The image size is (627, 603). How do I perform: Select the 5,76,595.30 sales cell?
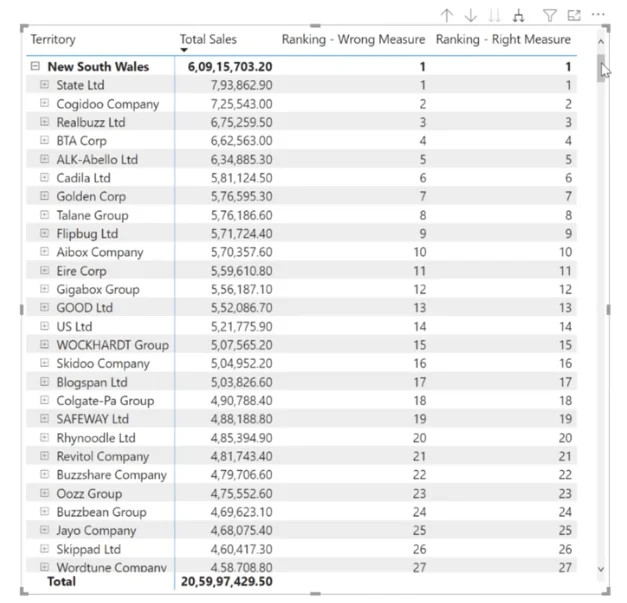point(242,196)
